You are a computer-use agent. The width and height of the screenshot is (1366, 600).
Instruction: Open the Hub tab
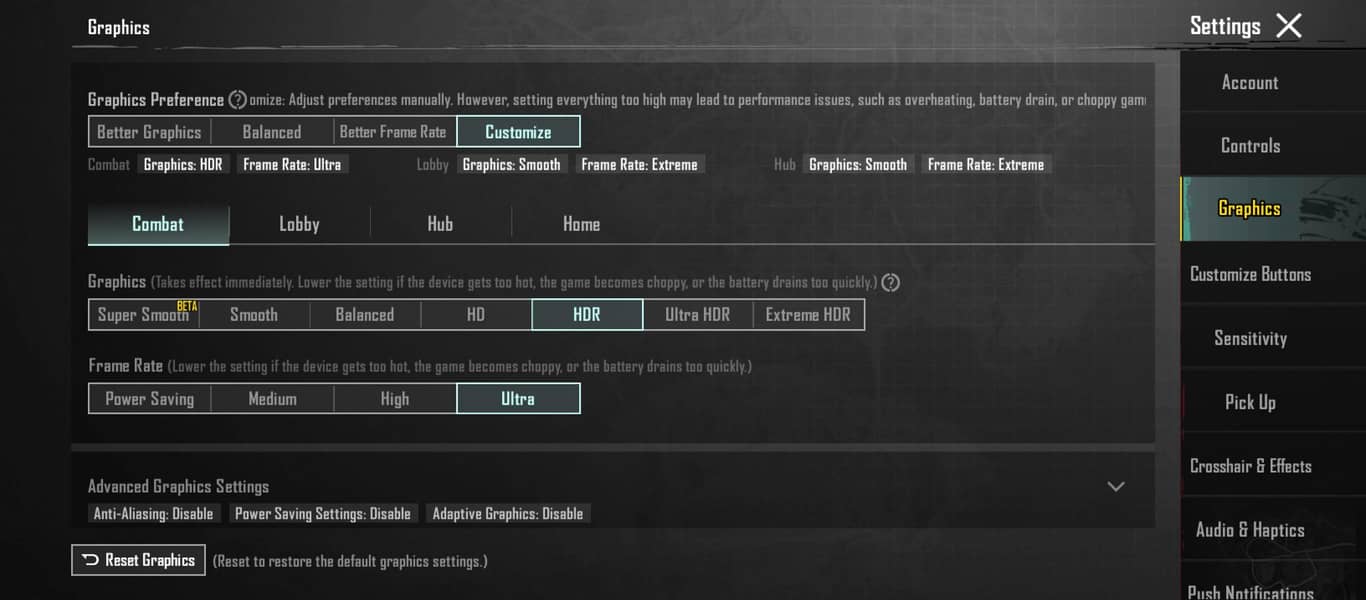(x=440, y=225)
